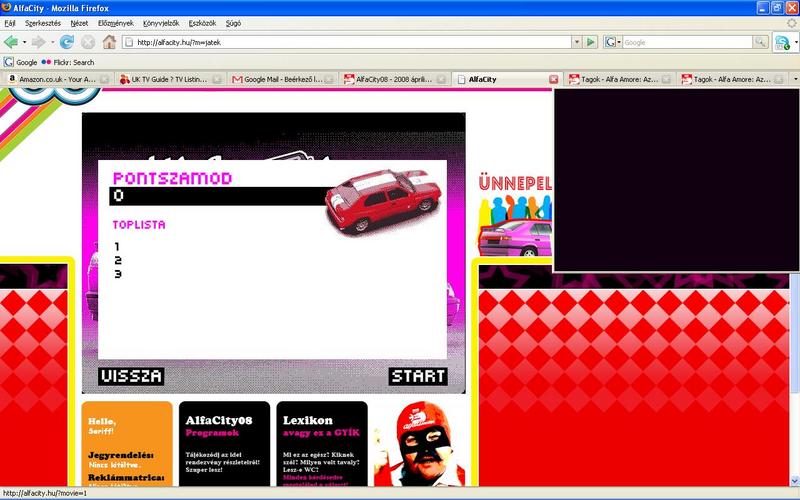Switch to the Amazon.co.uk tab
Image resolution: width=800 pixels, height=500 pixels.
click(56, 79)
